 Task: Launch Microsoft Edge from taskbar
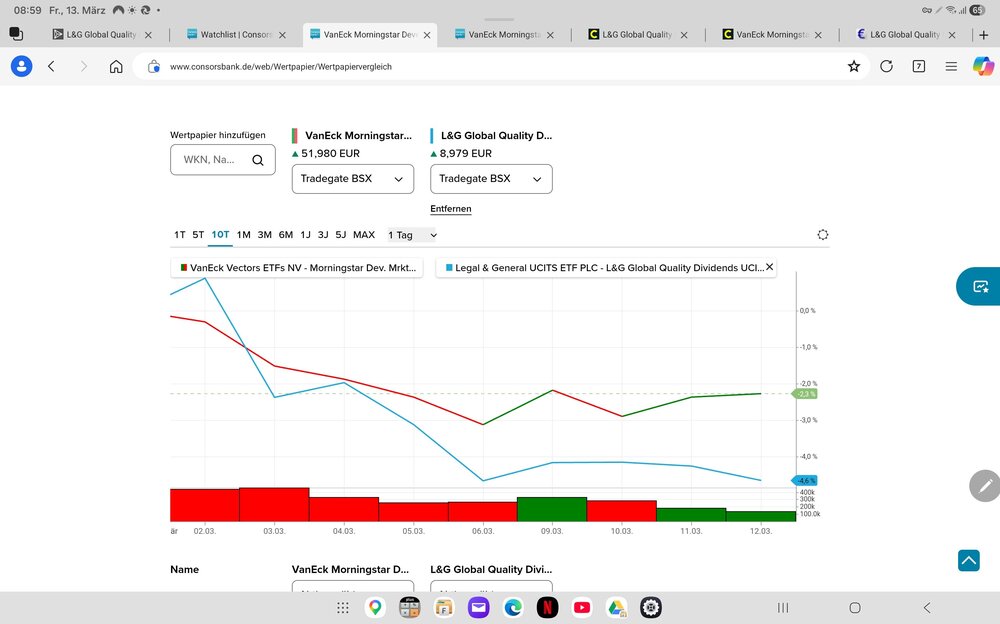(513, 608)
